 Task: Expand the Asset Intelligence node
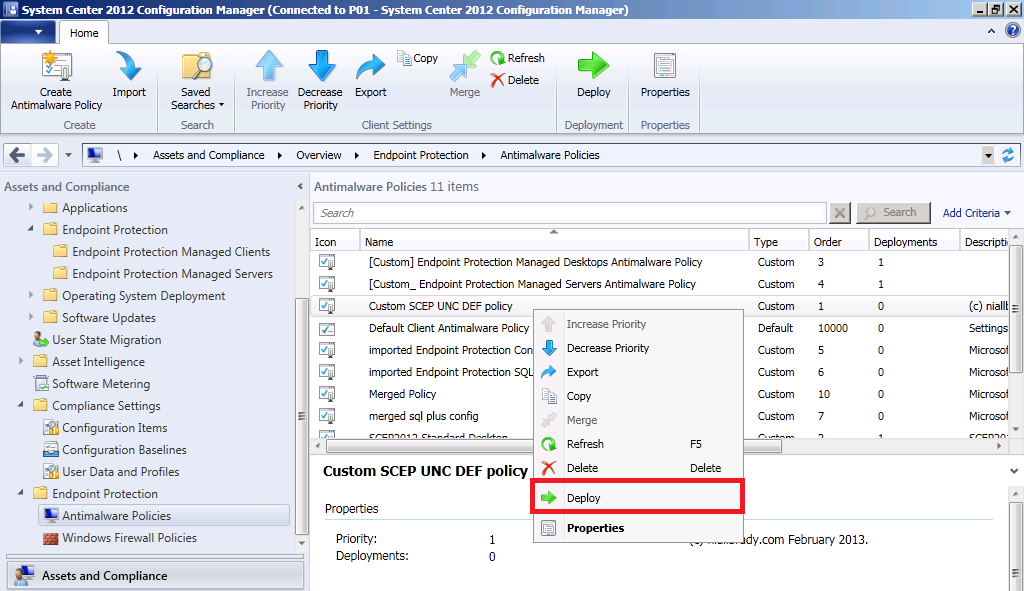tap(21, 360)
